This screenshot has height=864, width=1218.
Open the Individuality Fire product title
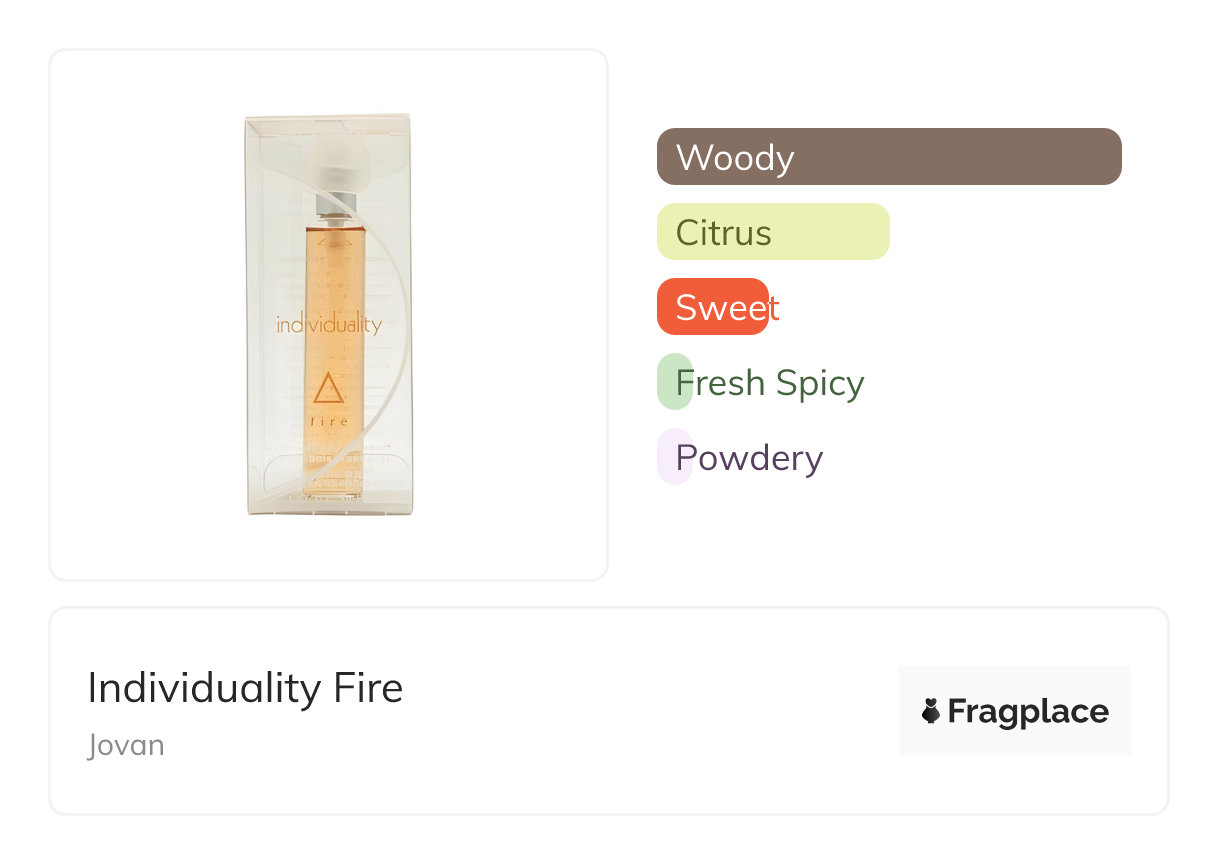245,688
